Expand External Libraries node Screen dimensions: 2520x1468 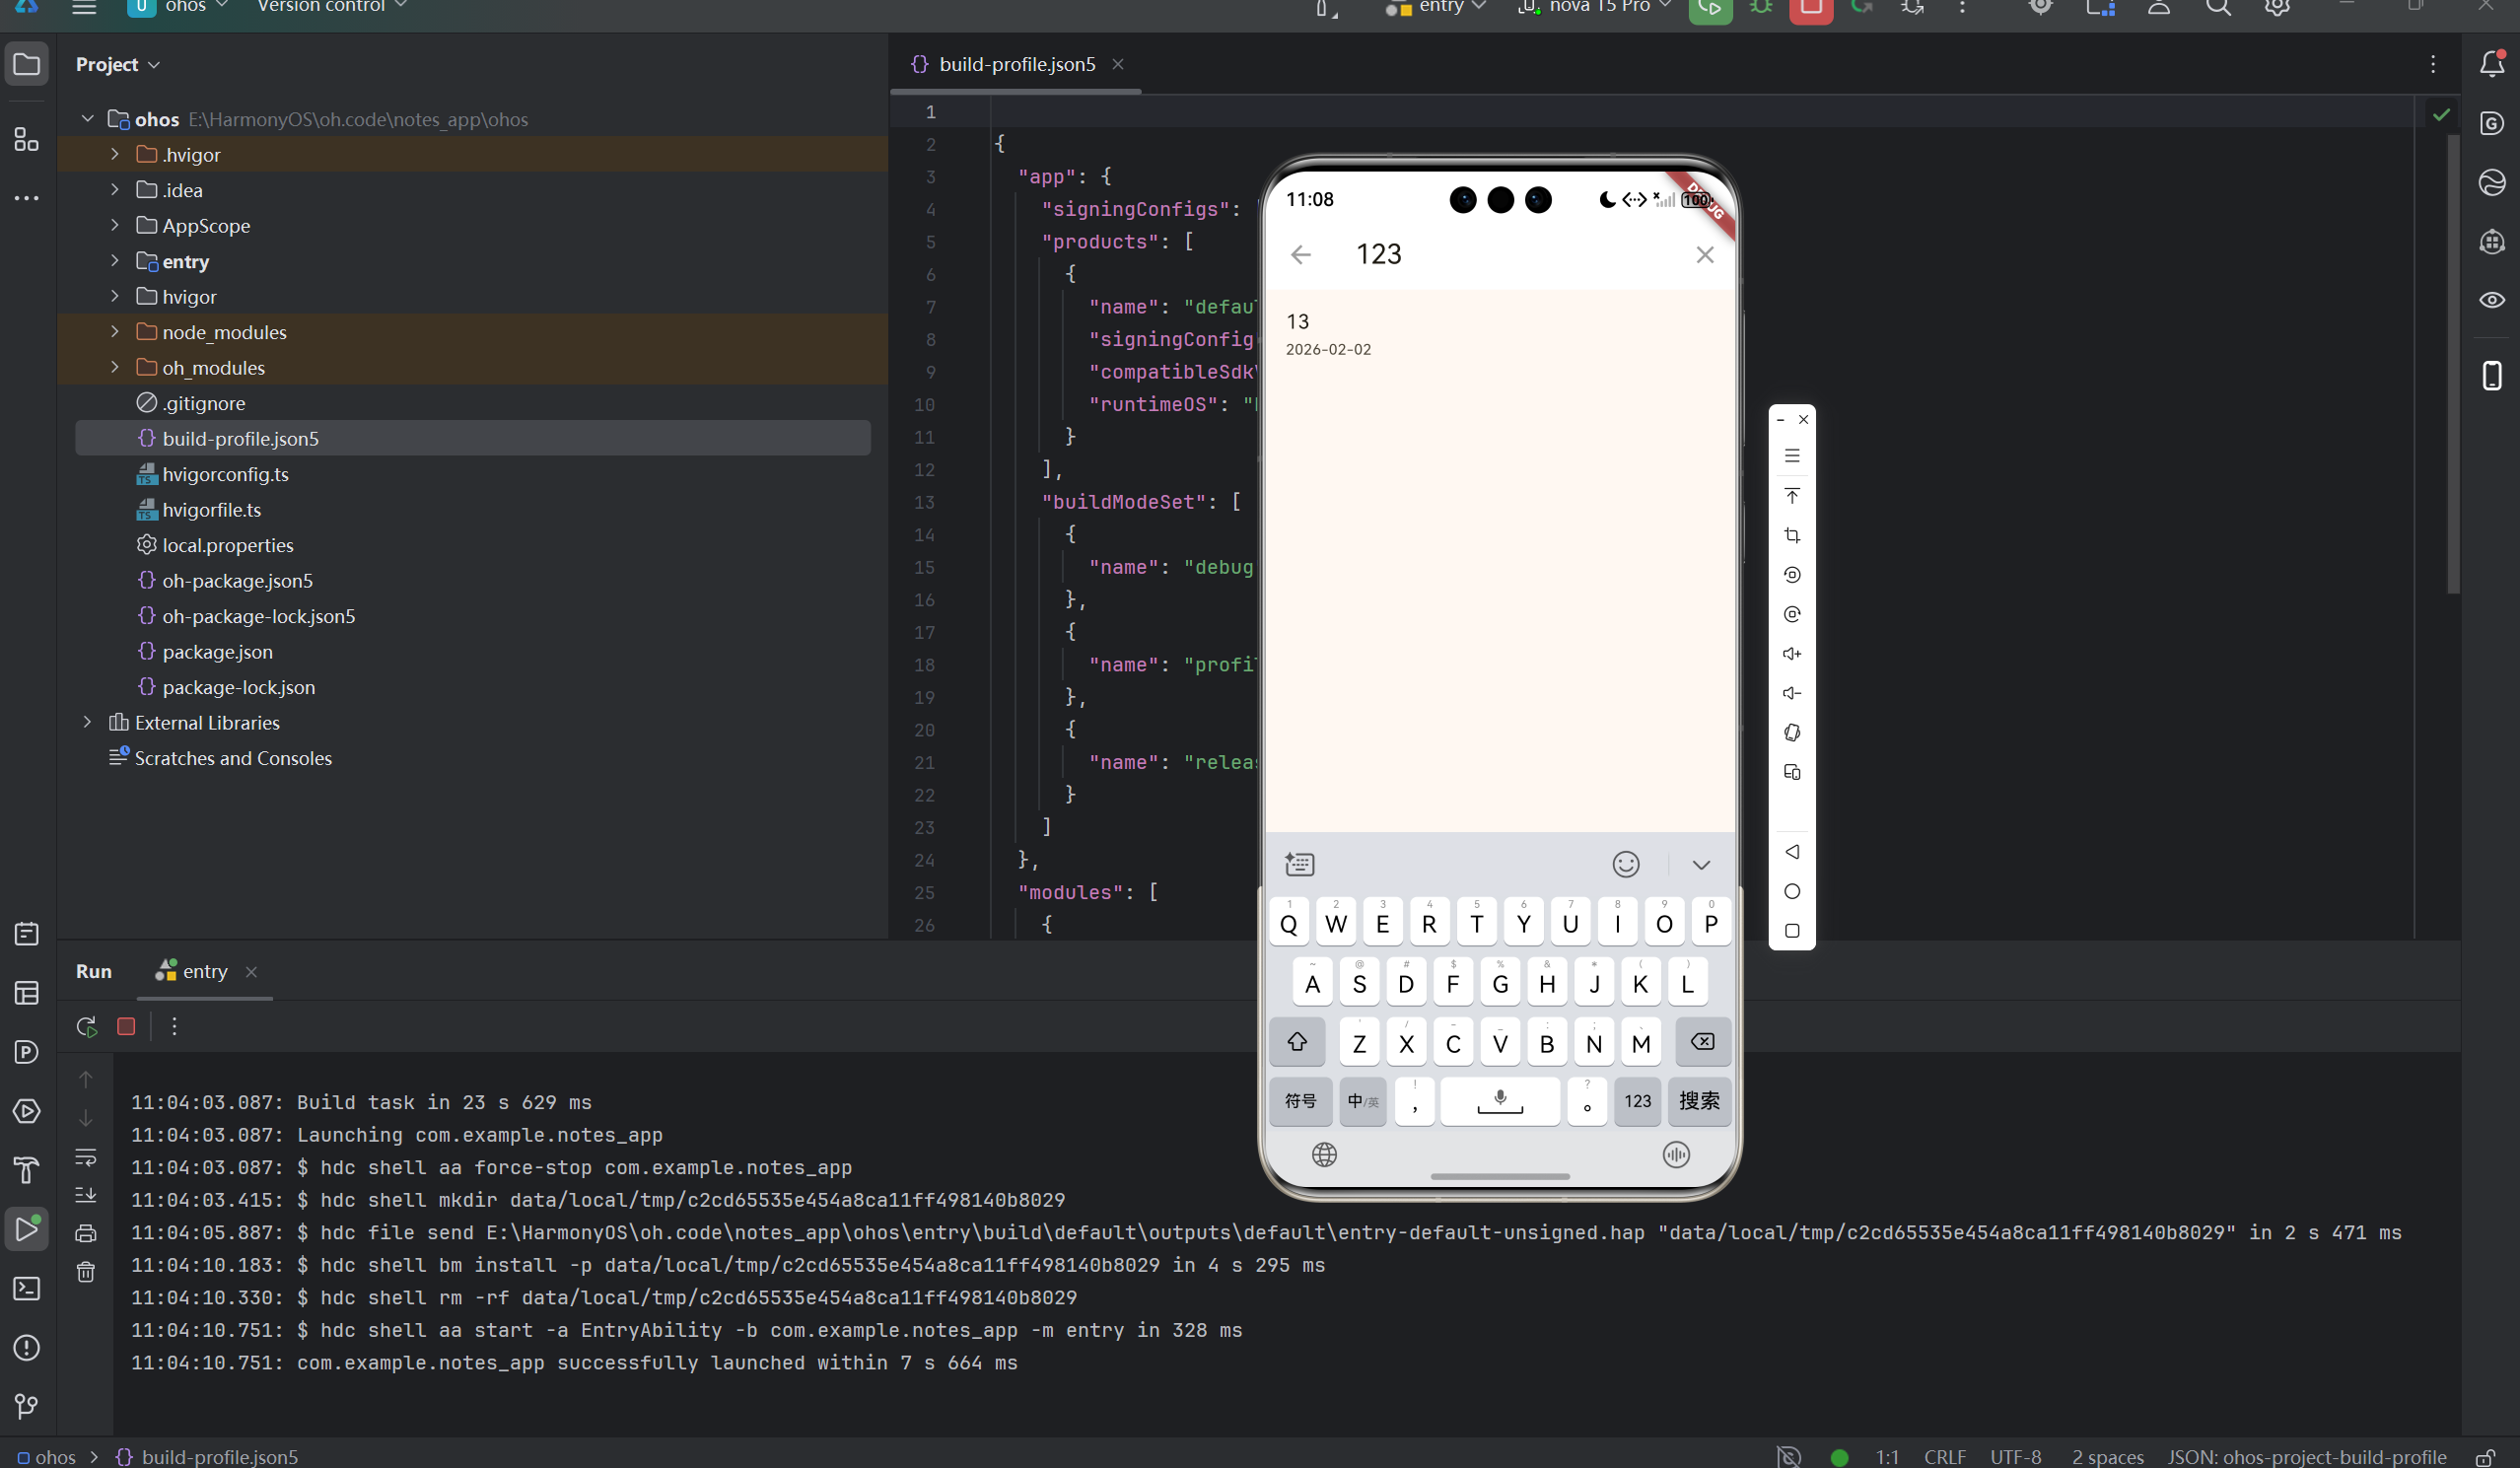pos(88,722)
